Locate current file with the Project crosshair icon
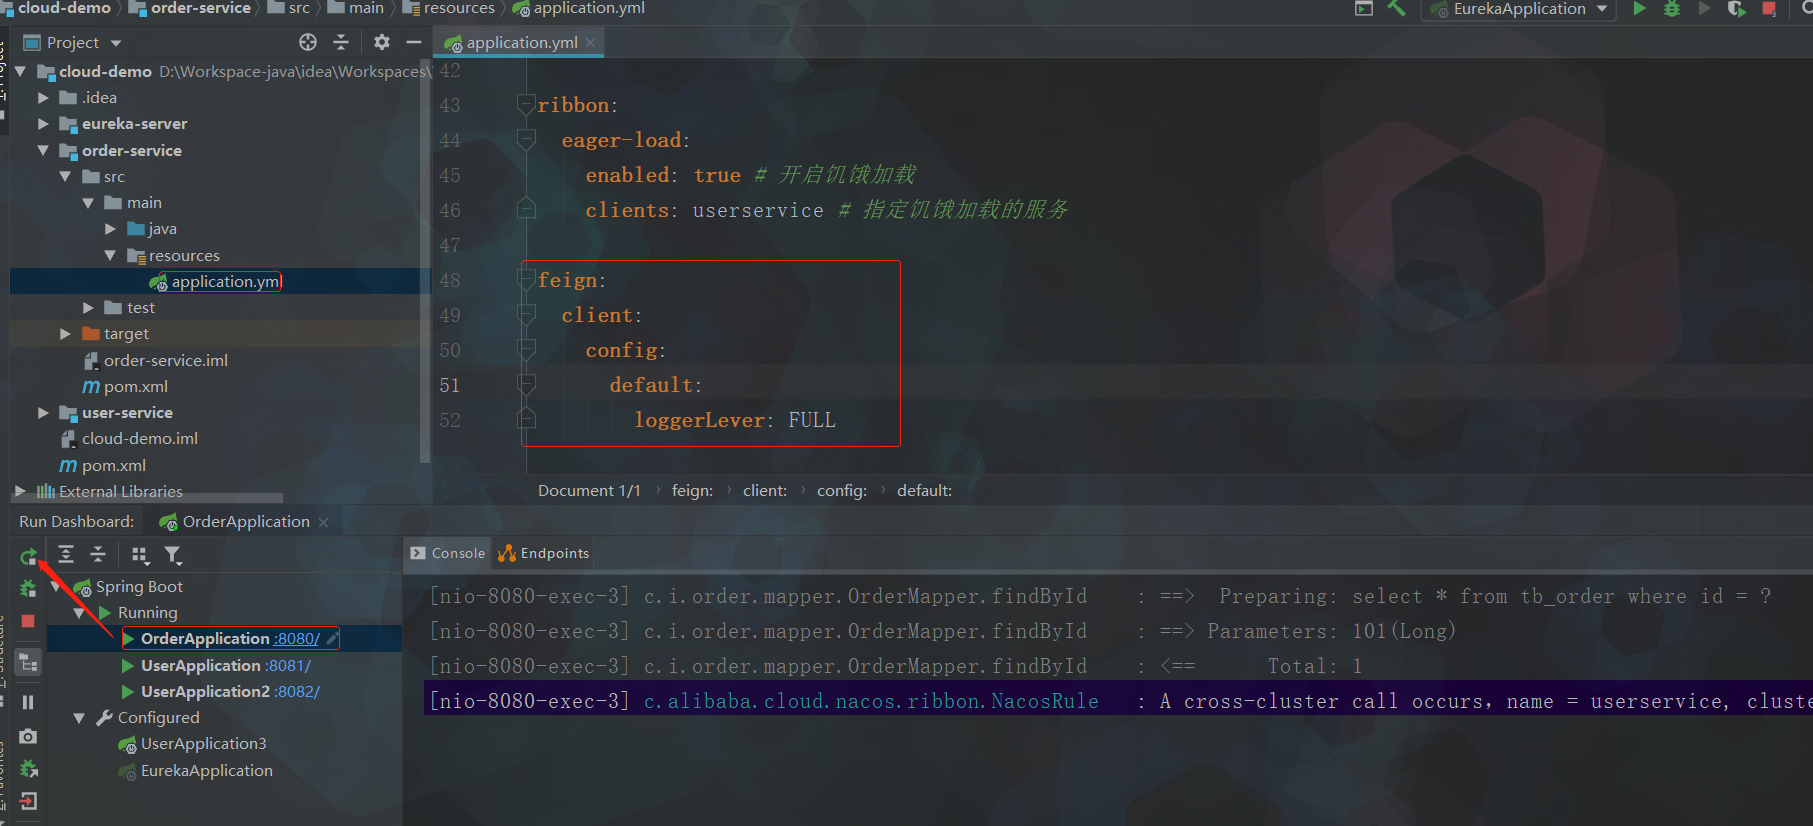The image size is (1813, 826). [x=308, y=42]
